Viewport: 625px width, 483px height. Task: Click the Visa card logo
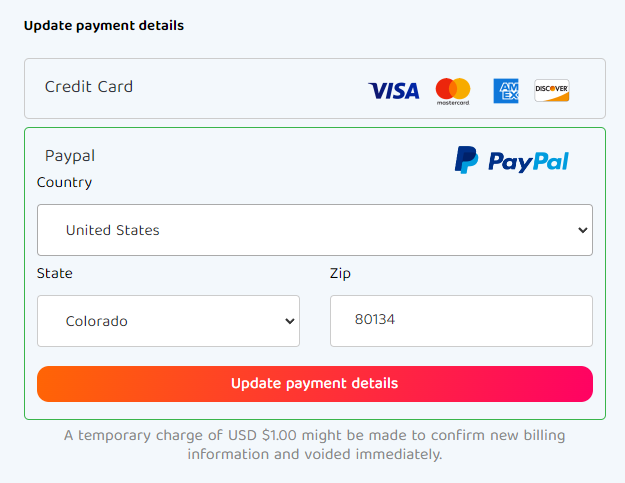pyautogui.click(x=394, y=91)
